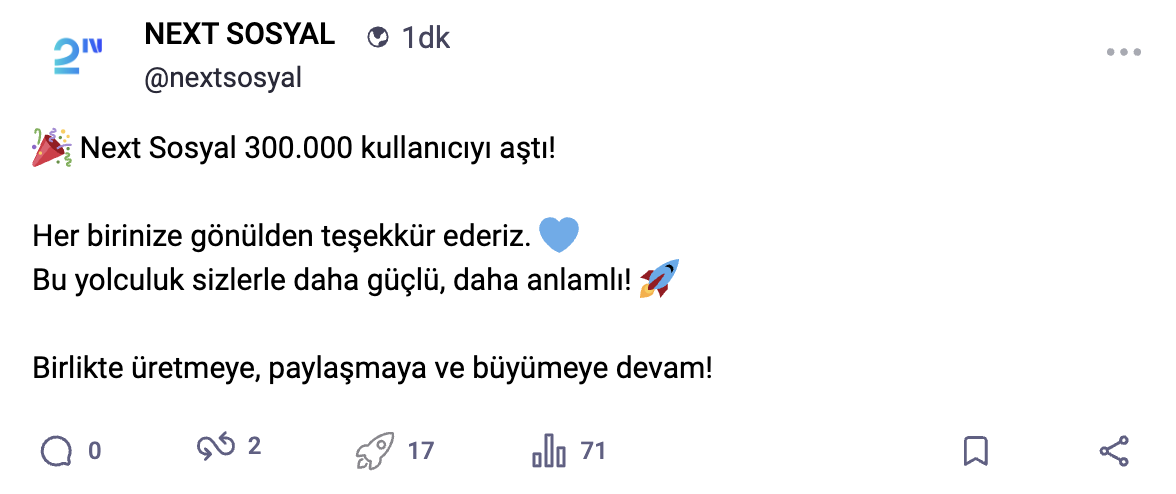1176x494 pixels.
Task: Click the rocket emoji after 'daha anlamlı!'
Action: pyautogui.click(x=659, y=279)
